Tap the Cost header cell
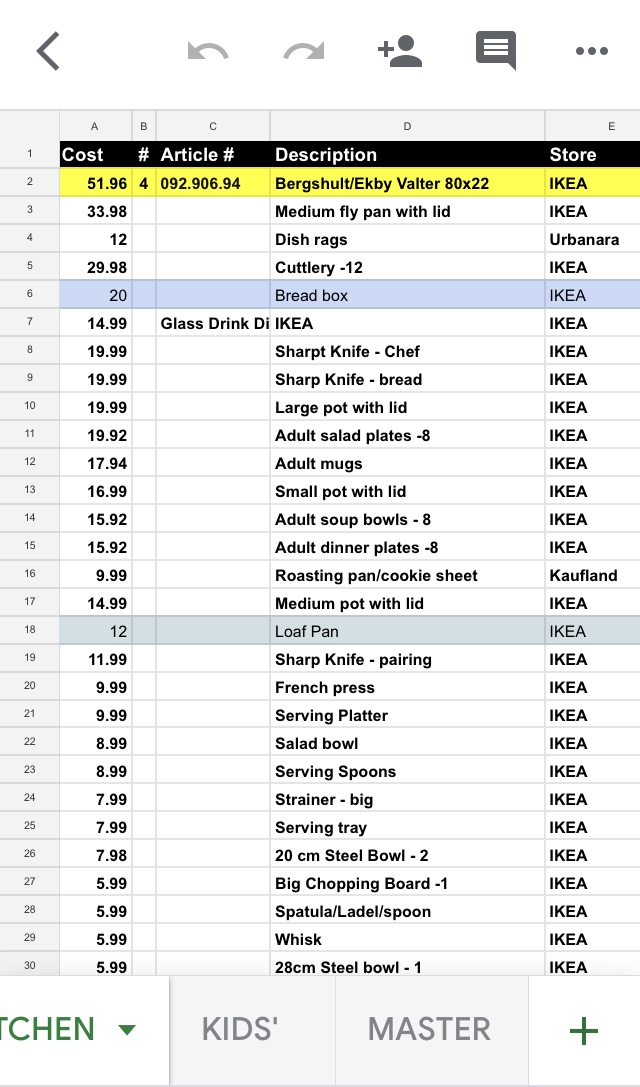This screenshot has height=1087, width=640. (95, 155)
